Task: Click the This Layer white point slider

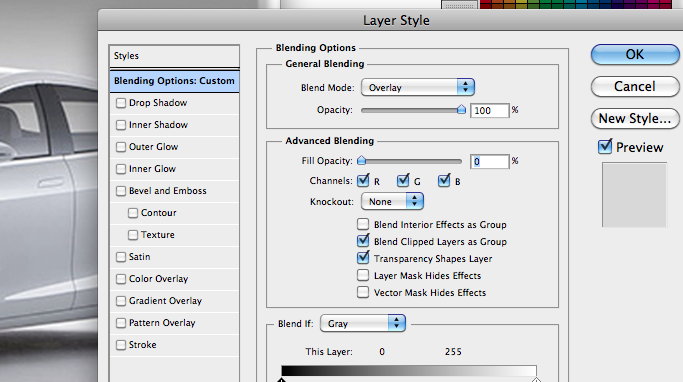Action: point(536,380)
